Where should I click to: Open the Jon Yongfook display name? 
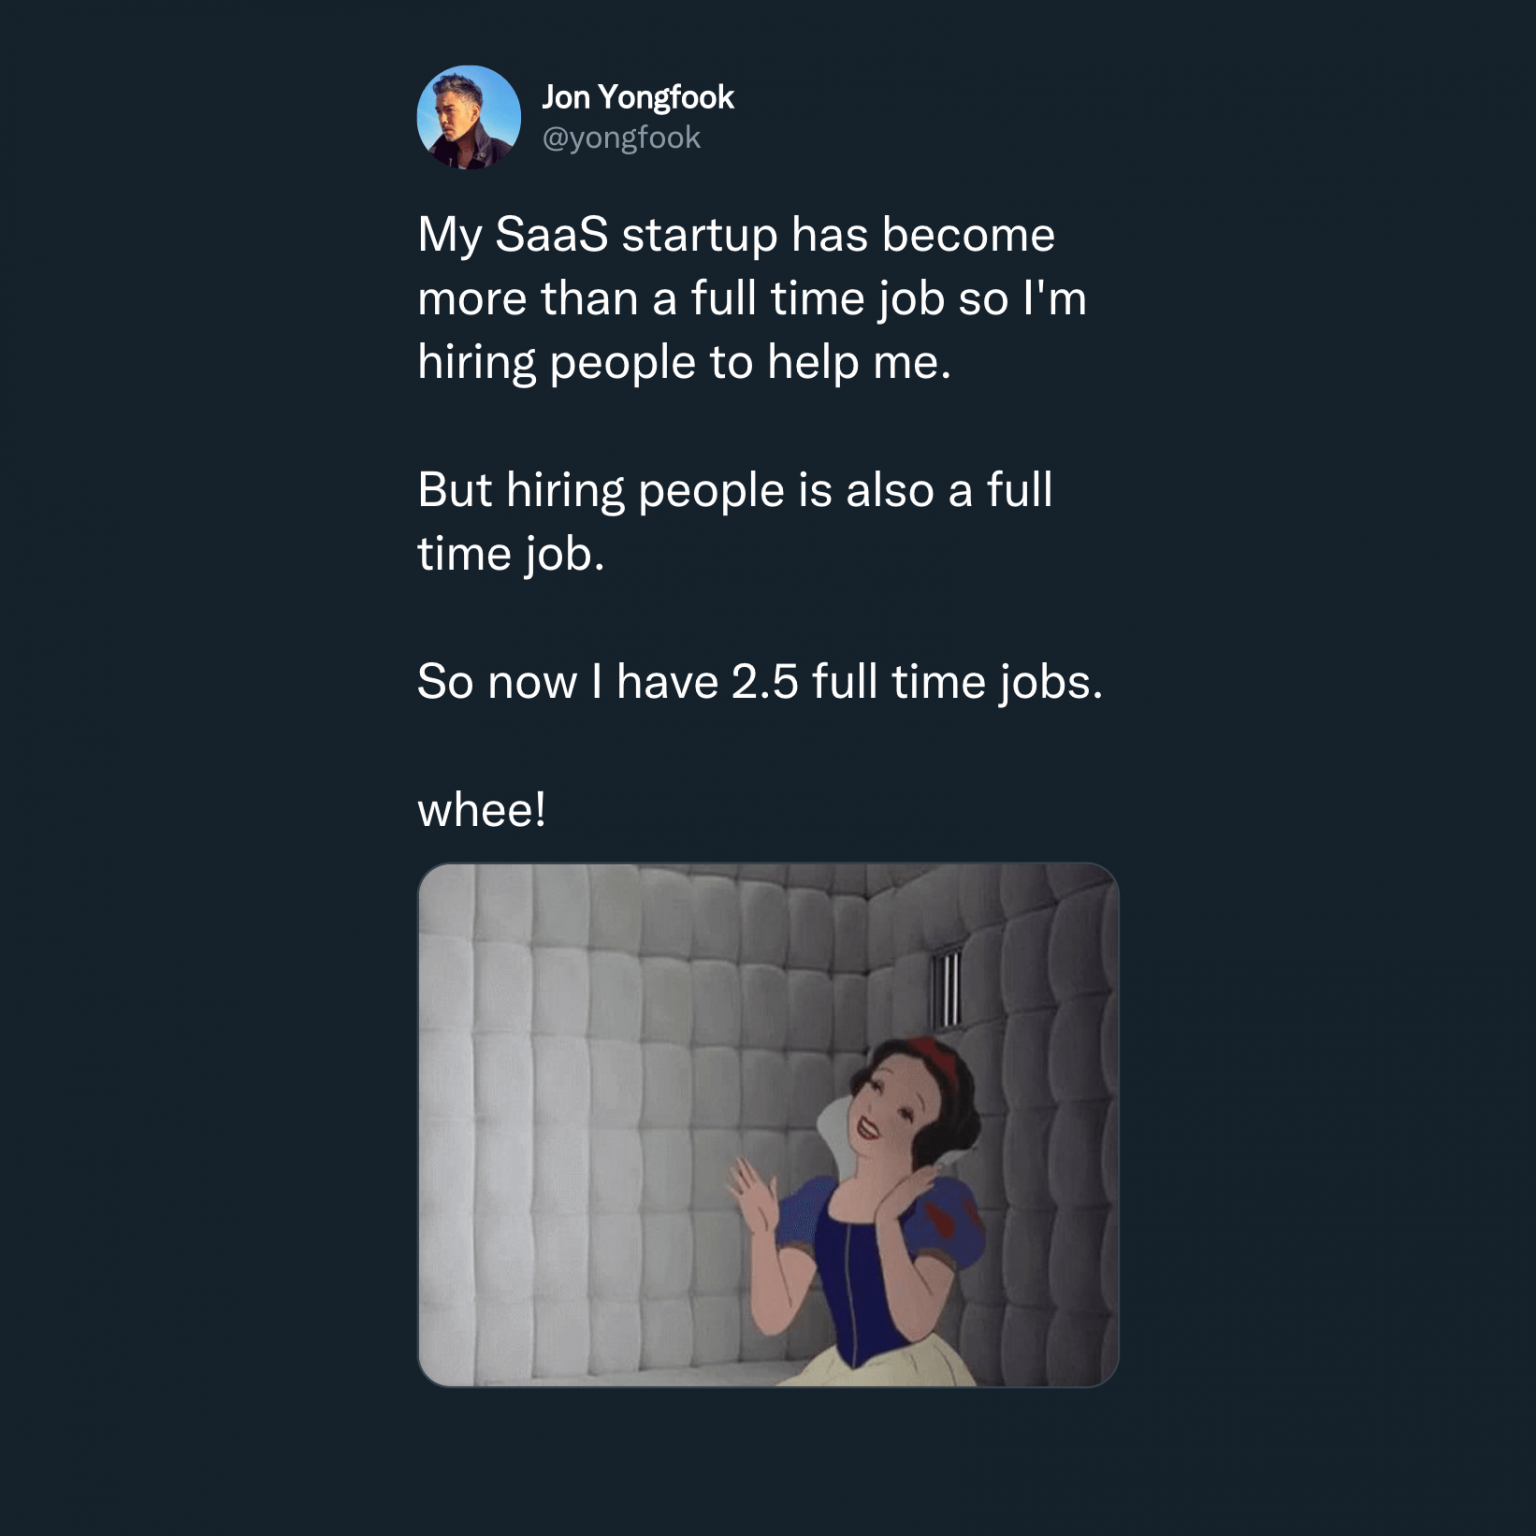tap(637, 97)
